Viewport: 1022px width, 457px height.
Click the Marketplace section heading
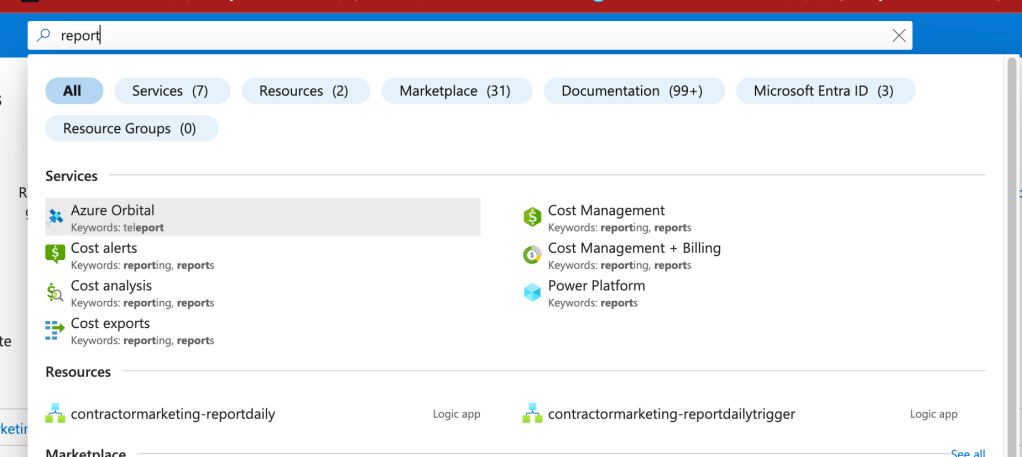[85, 452]
